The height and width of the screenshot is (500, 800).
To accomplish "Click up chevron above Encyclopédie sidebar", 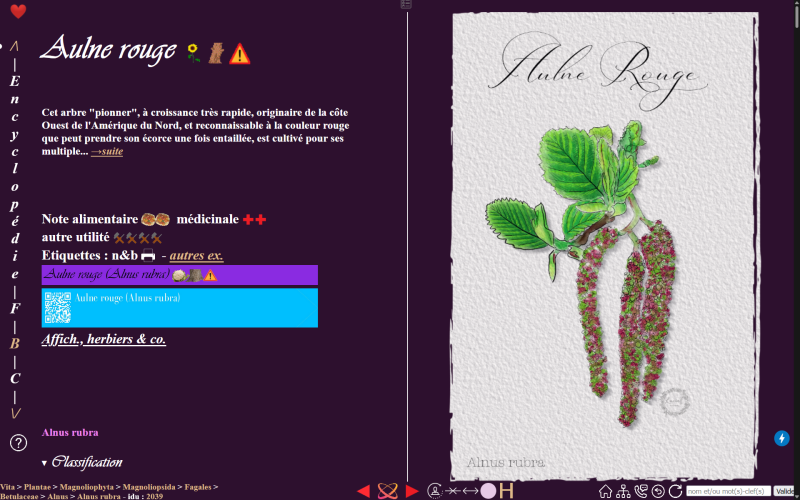I will tap(14, 46).
